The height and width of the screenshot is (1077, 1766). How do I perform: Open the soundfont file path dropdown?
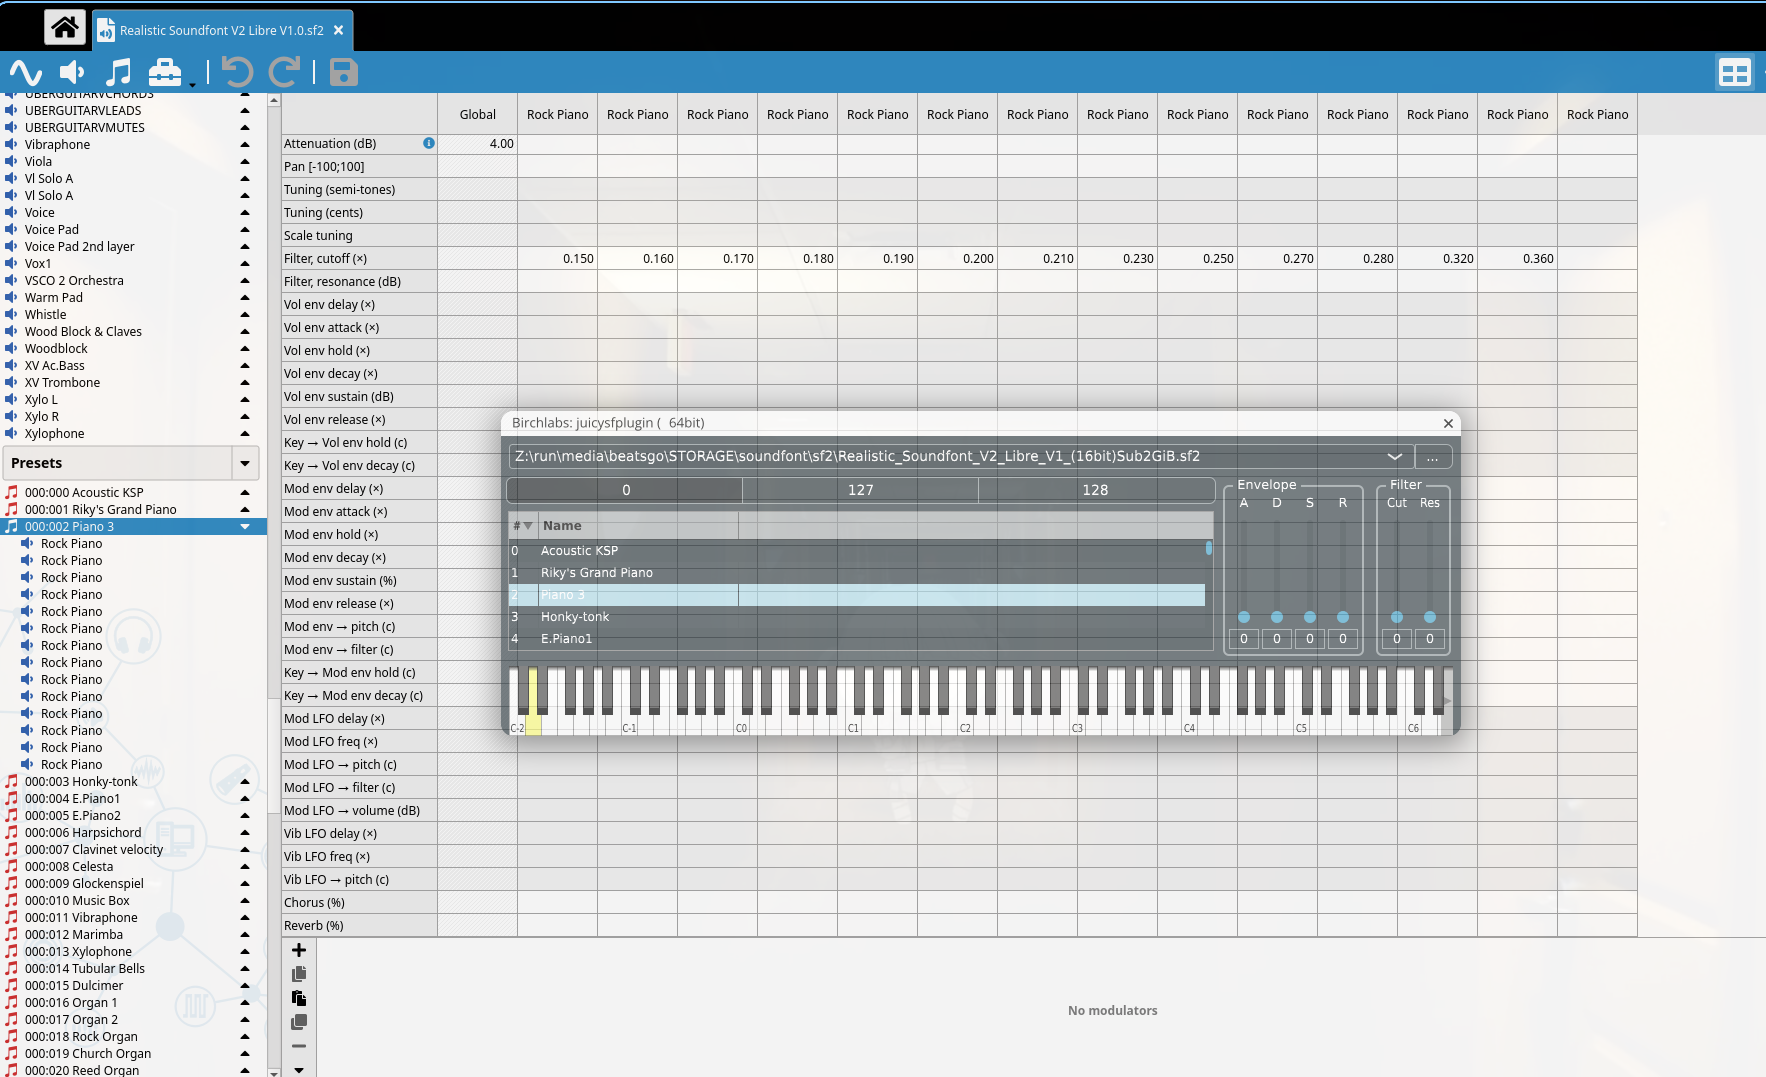[1394, 457]
